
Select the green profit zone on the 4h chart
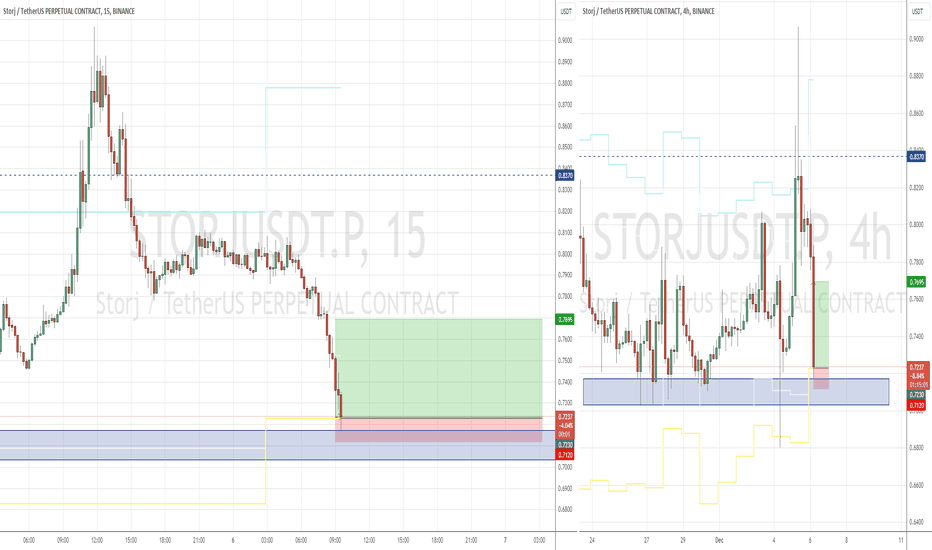[821, 324]
